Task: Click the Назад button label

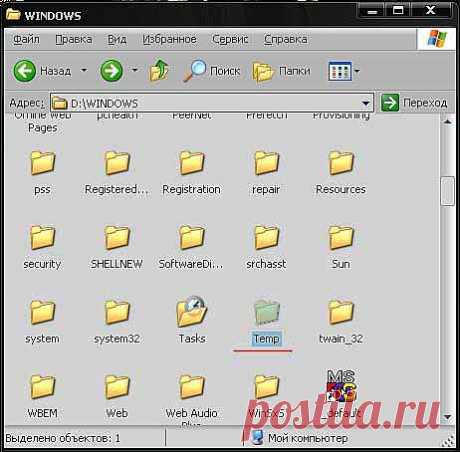Action: click(55, 71)
